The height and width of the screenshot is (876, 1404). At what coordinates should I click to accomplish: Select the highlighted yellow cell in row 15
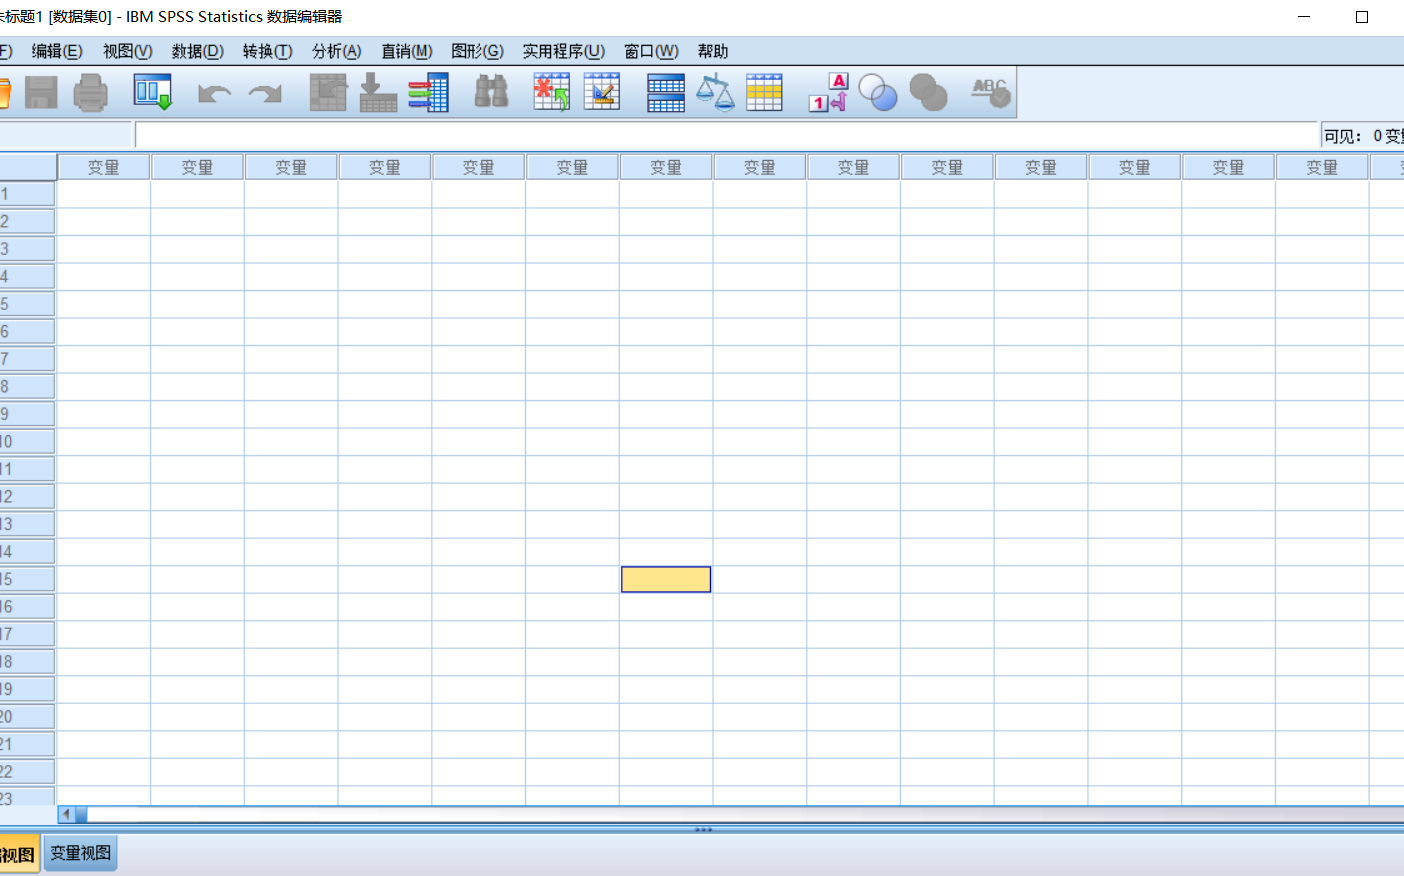coord(666,579)
